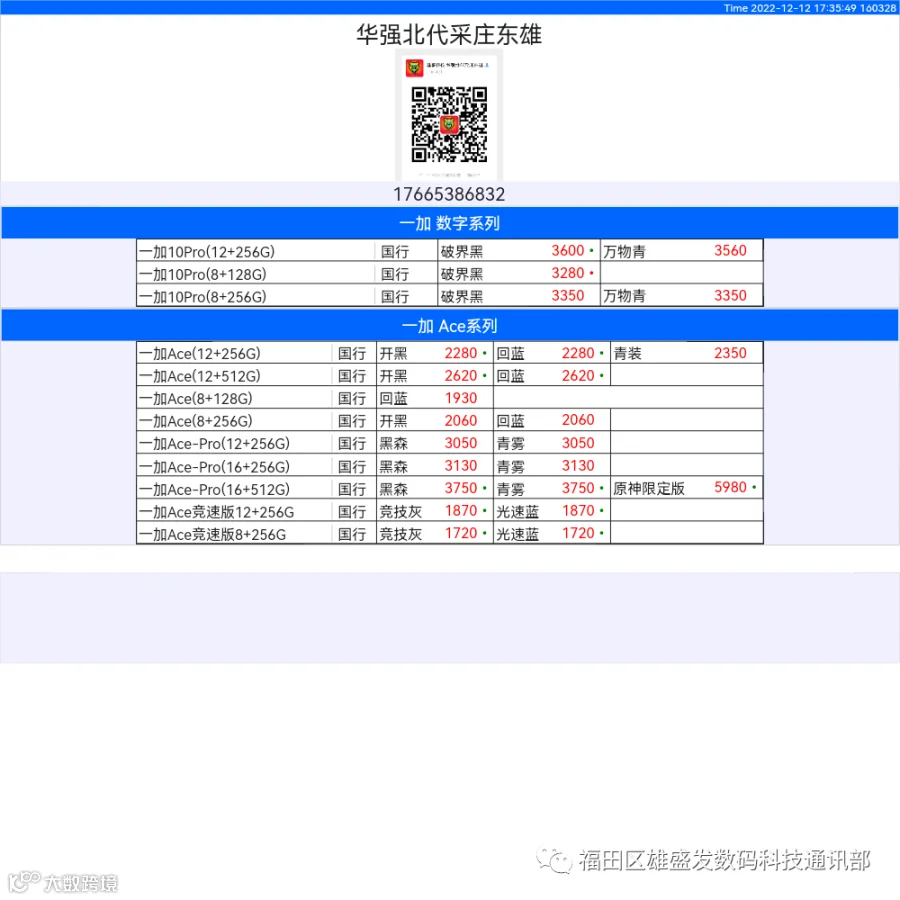Click the timestamp "Time 2022-12-12 17:35:49"
This screenshot has width=900, height=900.
790,8
